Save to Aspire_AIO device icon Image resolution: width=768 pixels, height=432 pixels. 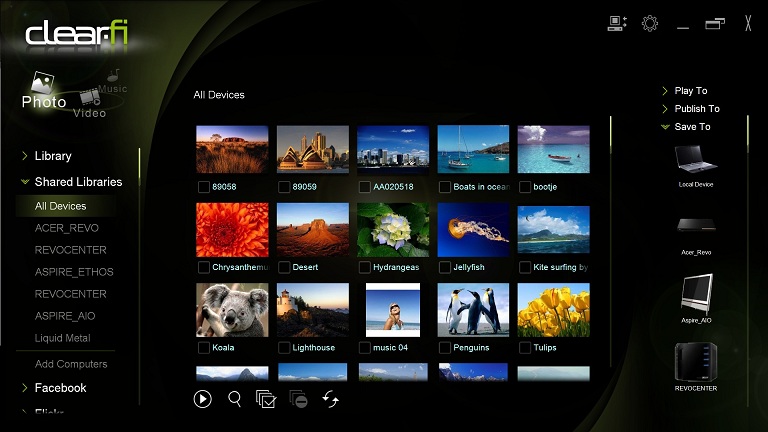click(696, 293)
